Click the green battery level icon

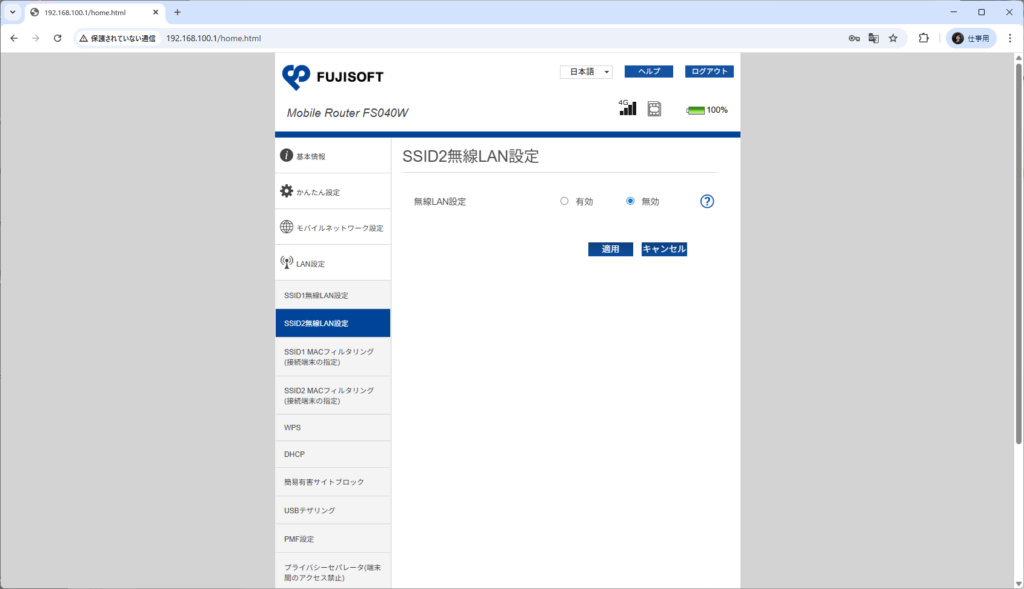695,110
